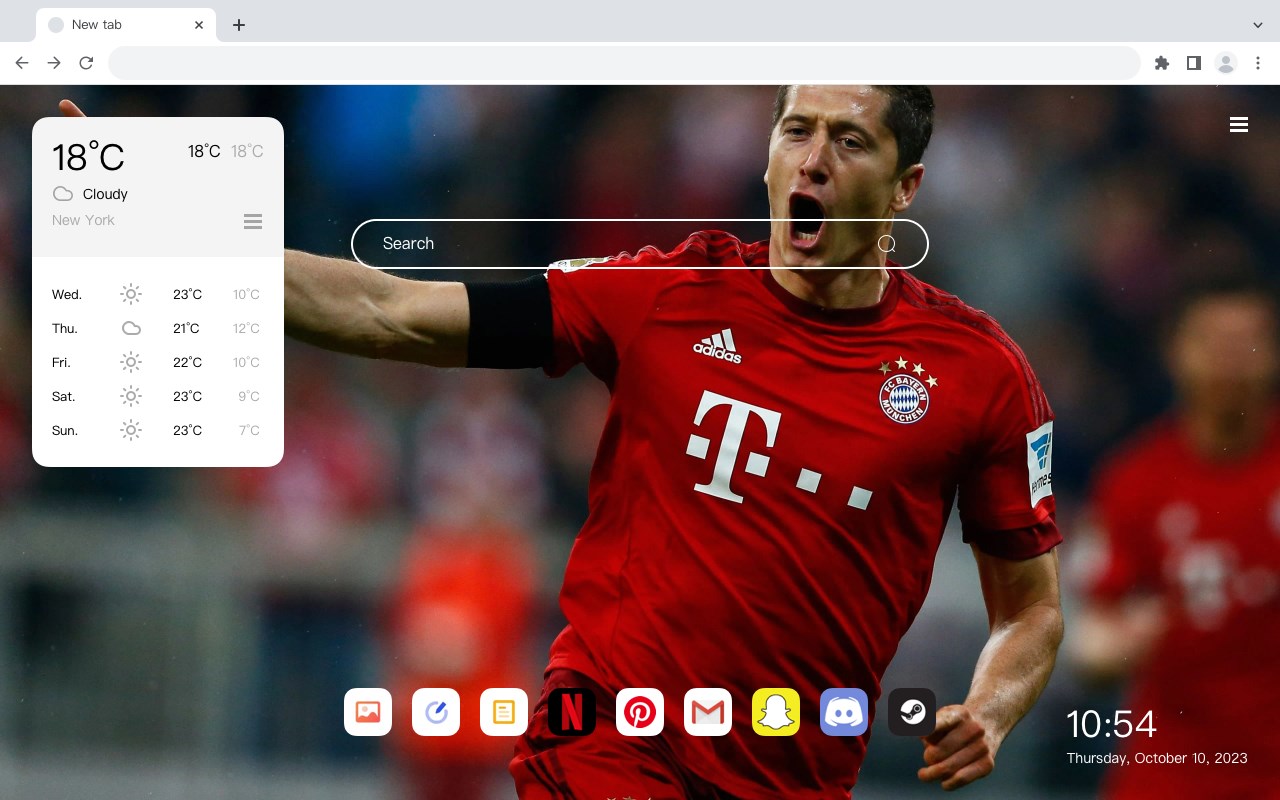This screenshot has height=800, width=1280.
Task: Toggle the browser side panel
Action: 1193,63
